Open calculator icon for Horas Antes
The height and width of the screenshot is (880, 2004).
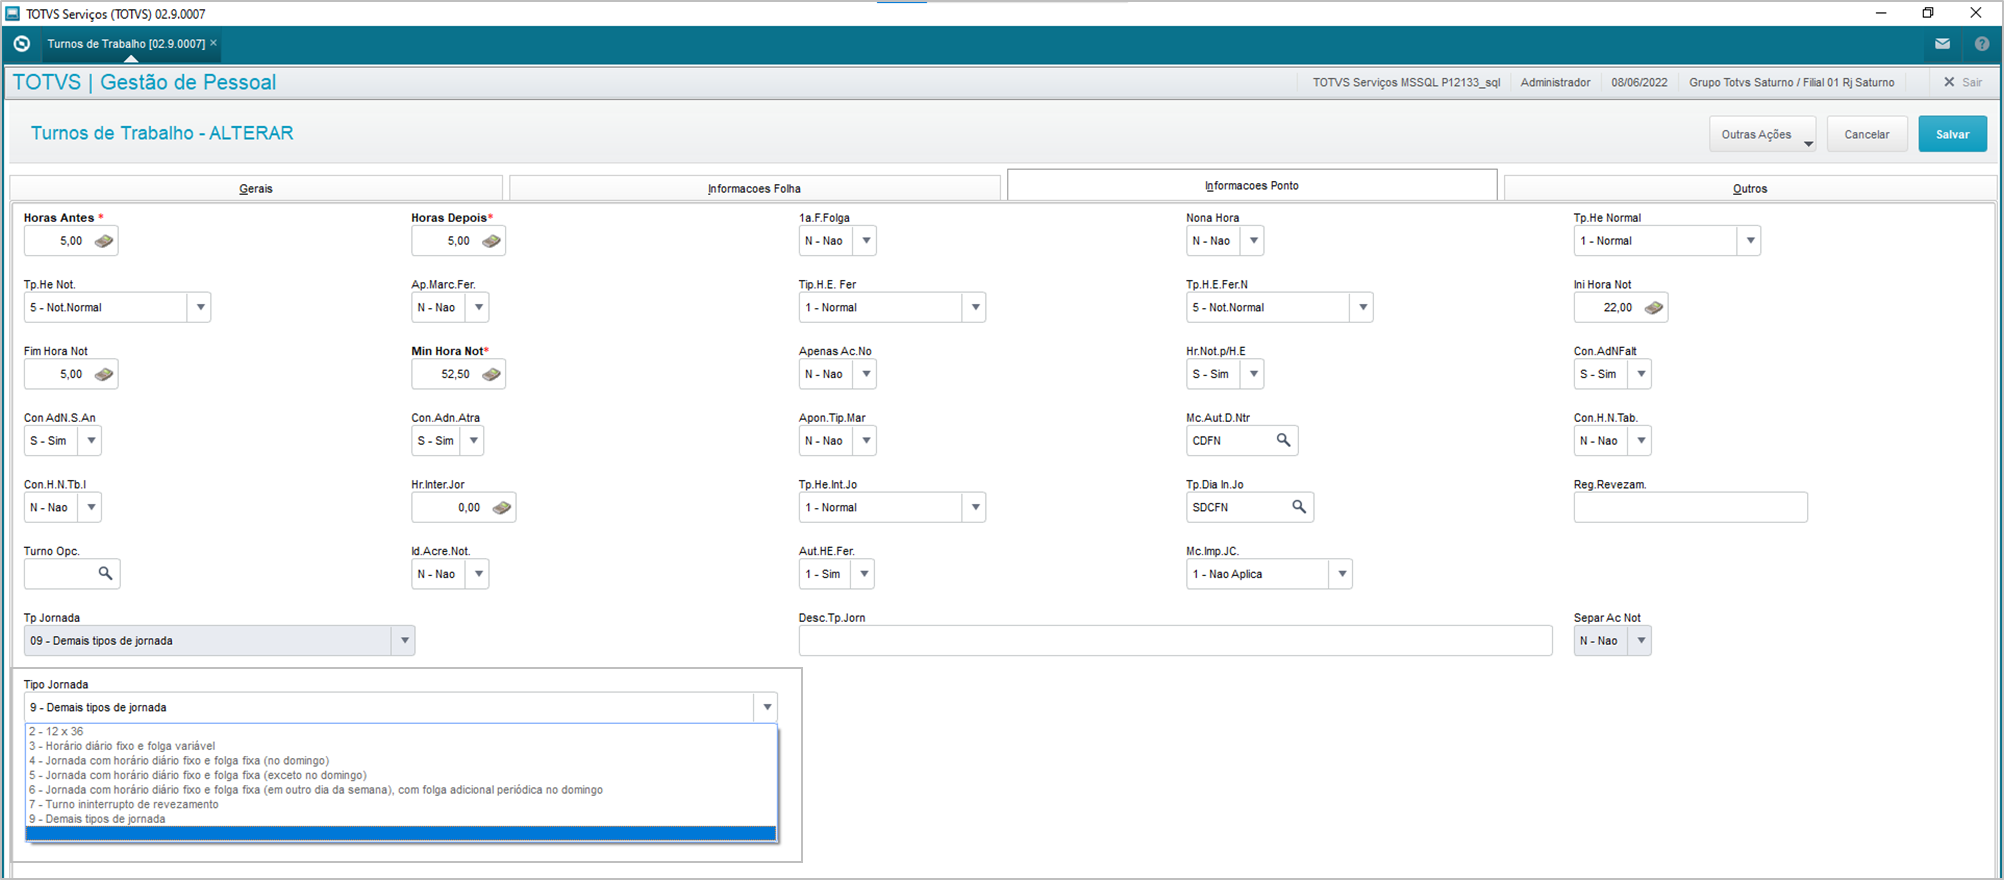click(x=104, y=241)
